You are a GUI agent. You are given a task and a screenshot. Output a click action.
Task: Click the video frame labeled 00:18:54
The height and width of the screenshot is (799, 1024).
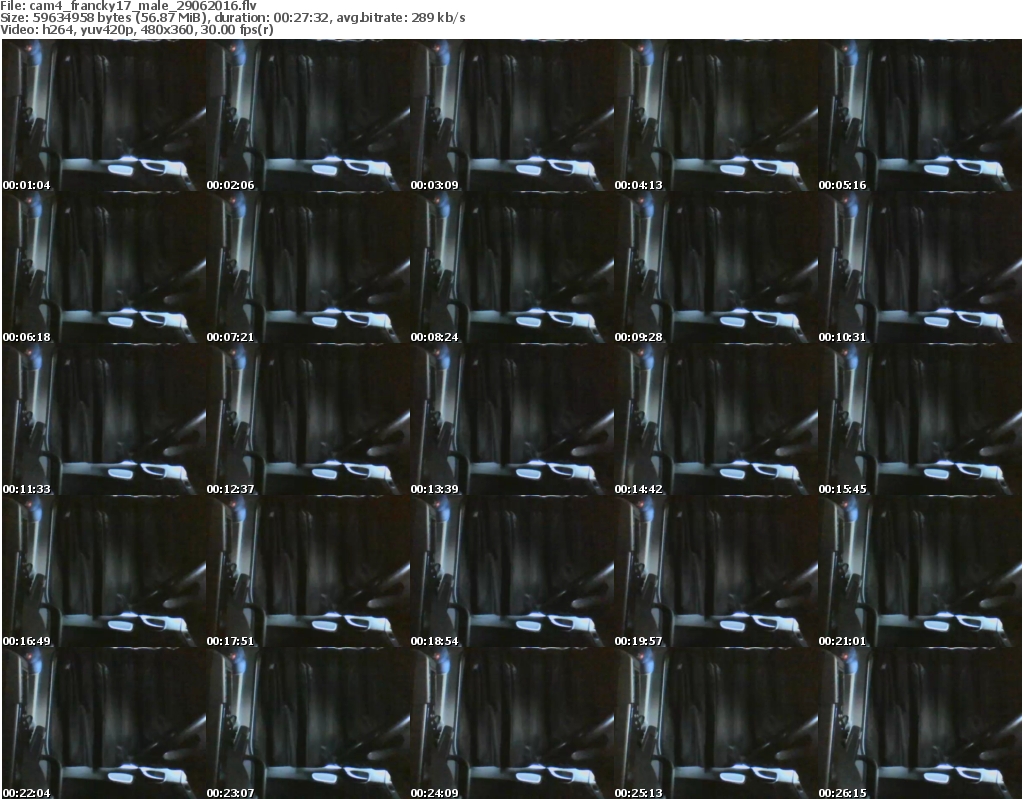click(x=512, y=572)
